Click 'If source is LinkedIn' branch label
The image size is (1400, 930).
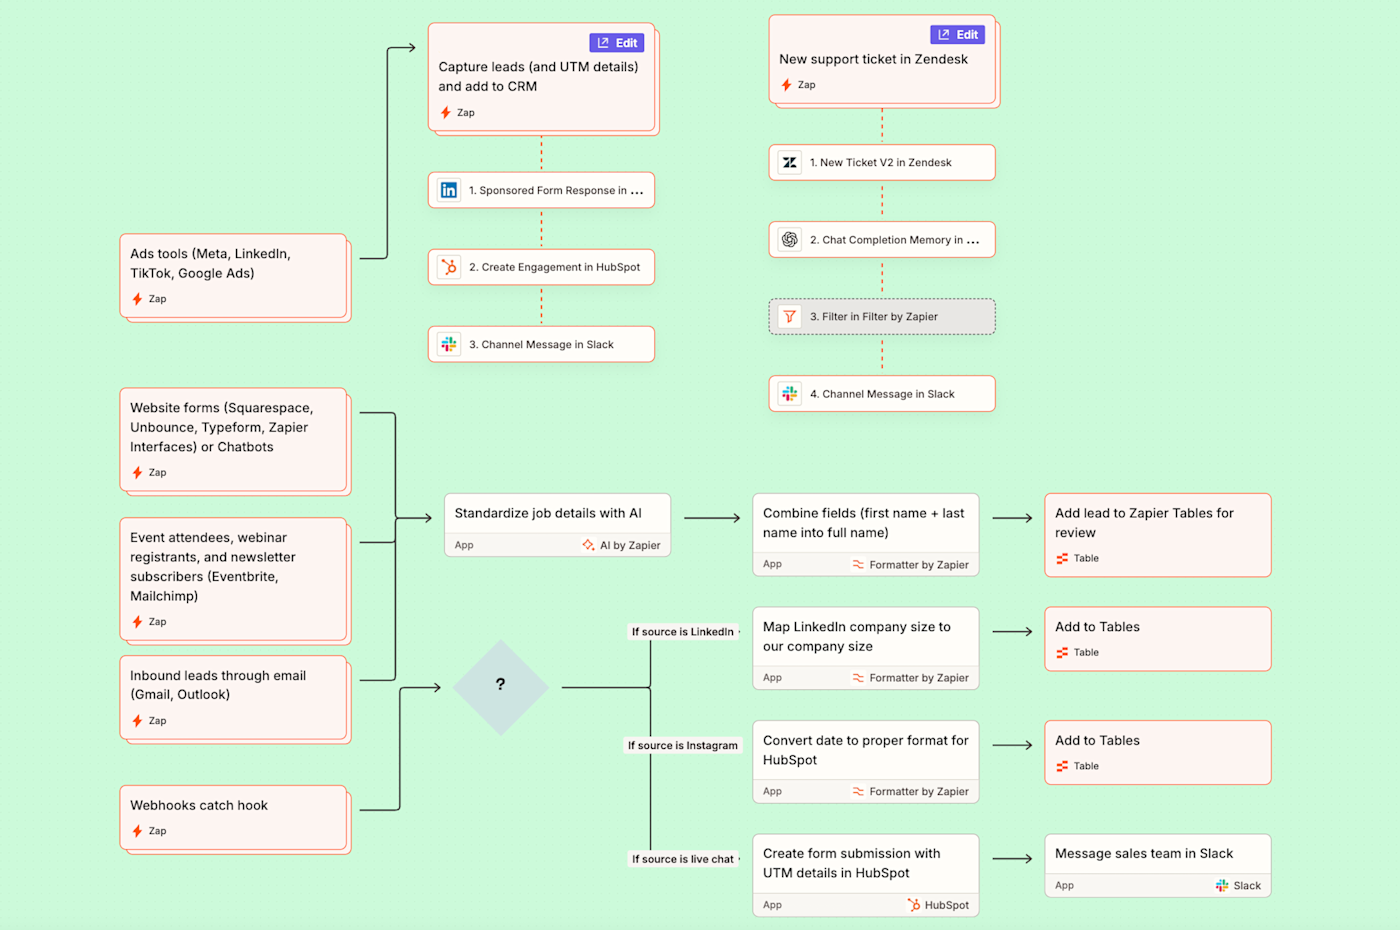coord(683,632)
